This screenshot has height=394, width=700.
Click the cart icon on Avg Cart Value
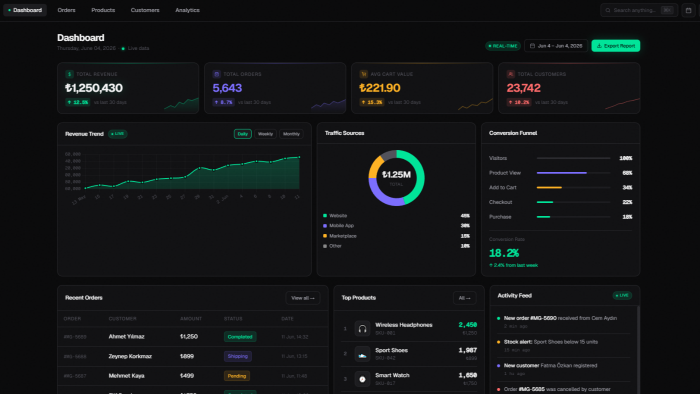(x=363, y=74)
